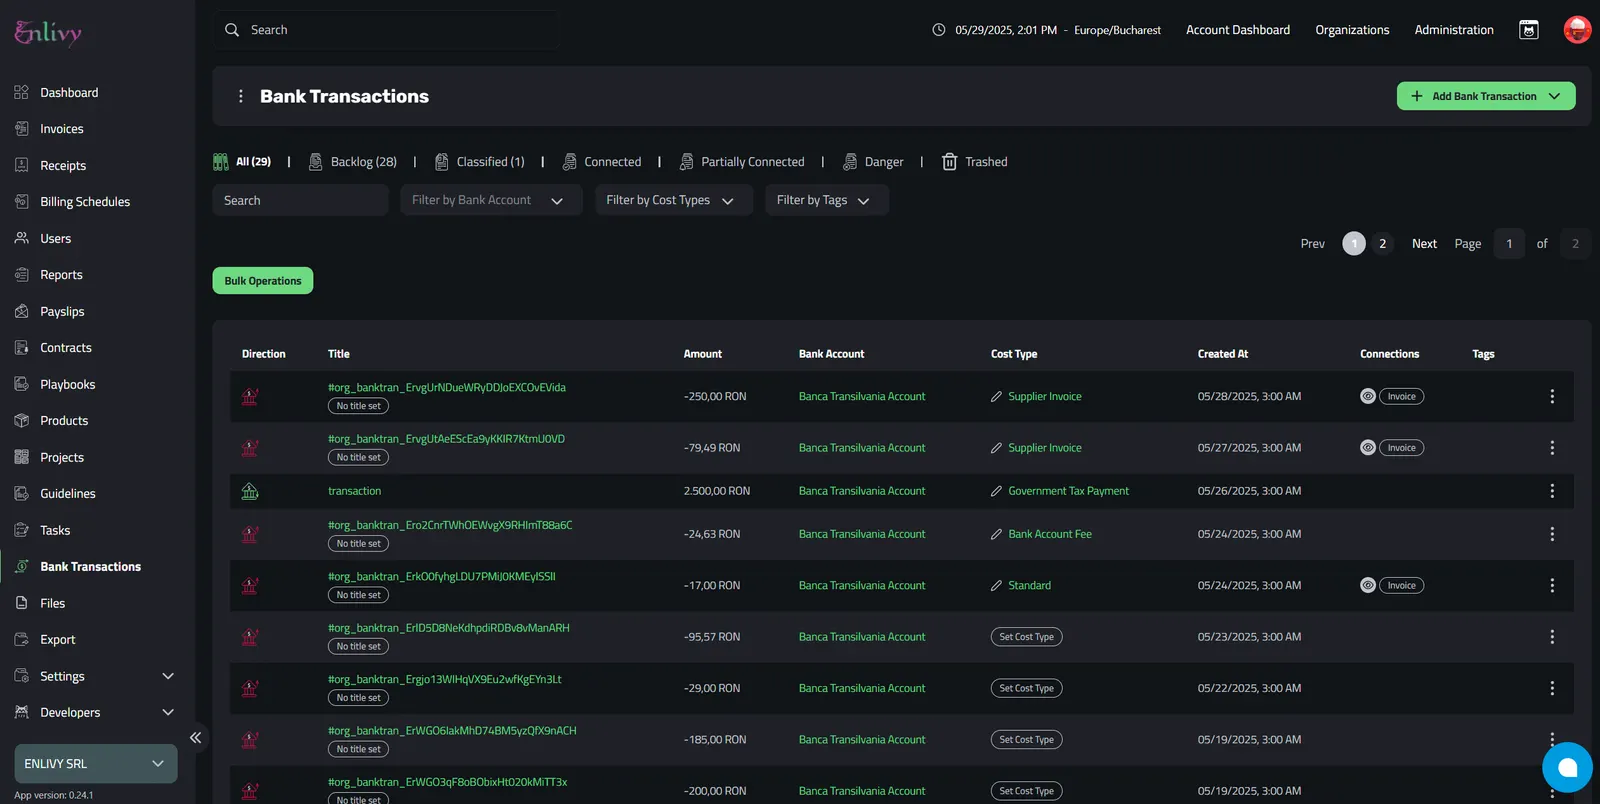Viewport: 1600px width, 804px height.
Task: Sort by the Created At column header
Action: pos(1223,354)
